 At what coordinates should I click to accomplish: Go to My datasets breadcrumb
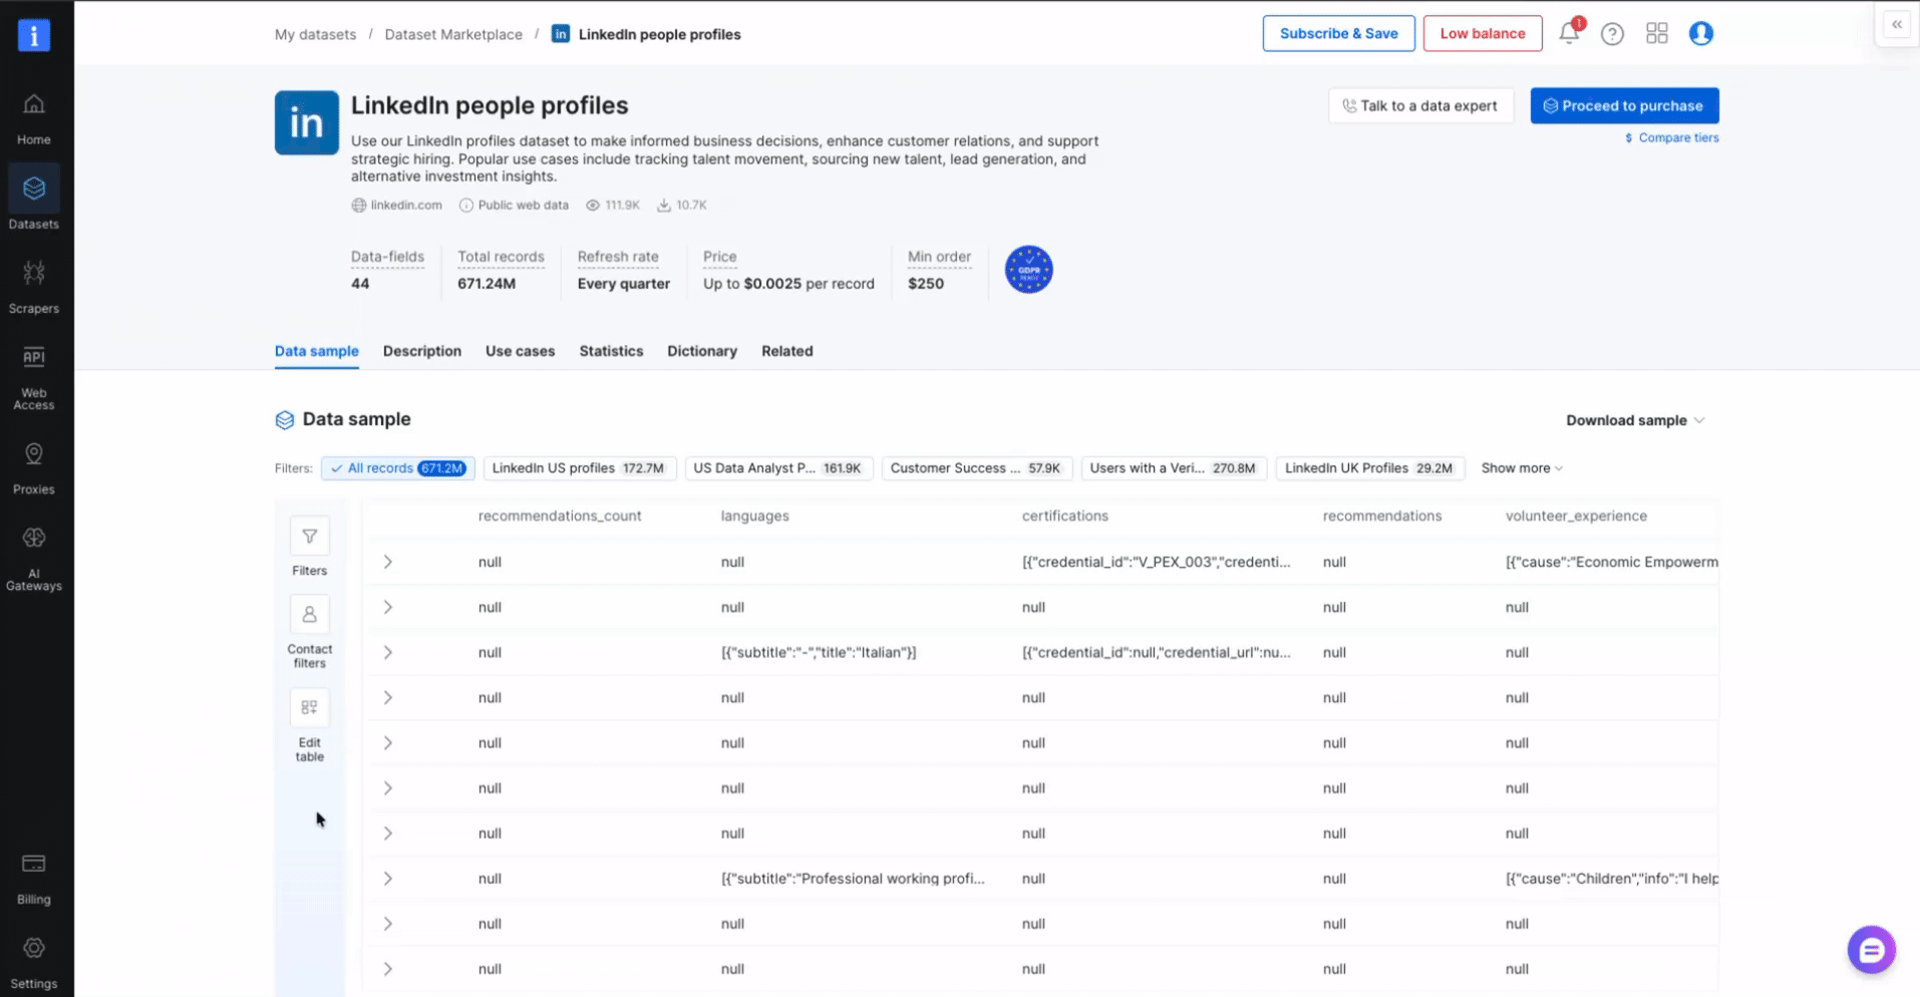(x=315, y=34)
